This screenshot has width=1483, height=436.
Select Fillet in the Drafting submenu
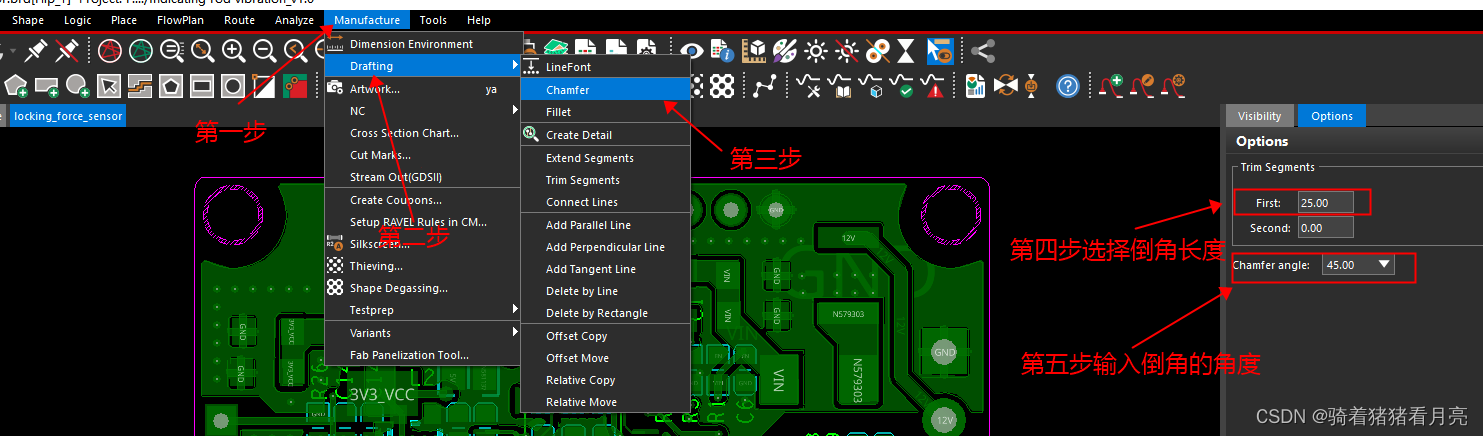tap(606, 112)
